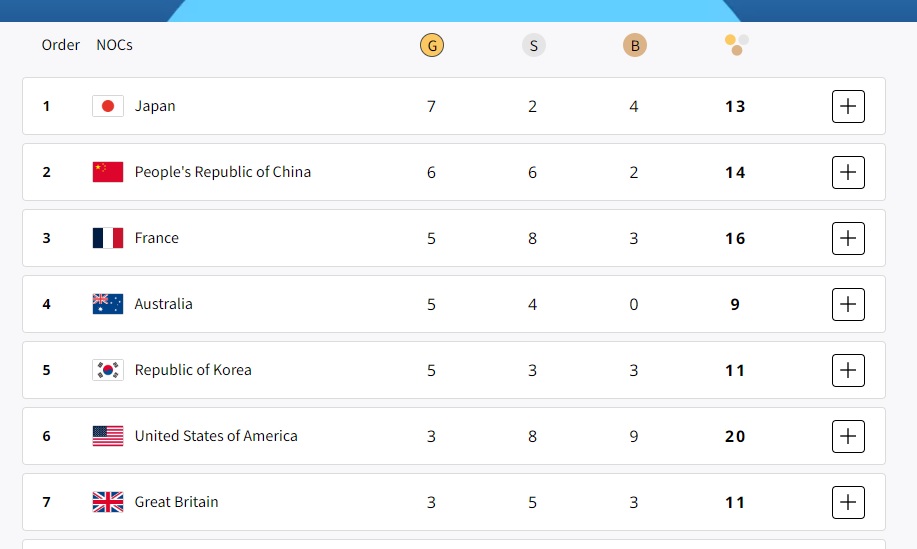
Task: Expand People's Republic of China row
Action: pos(848,172)
